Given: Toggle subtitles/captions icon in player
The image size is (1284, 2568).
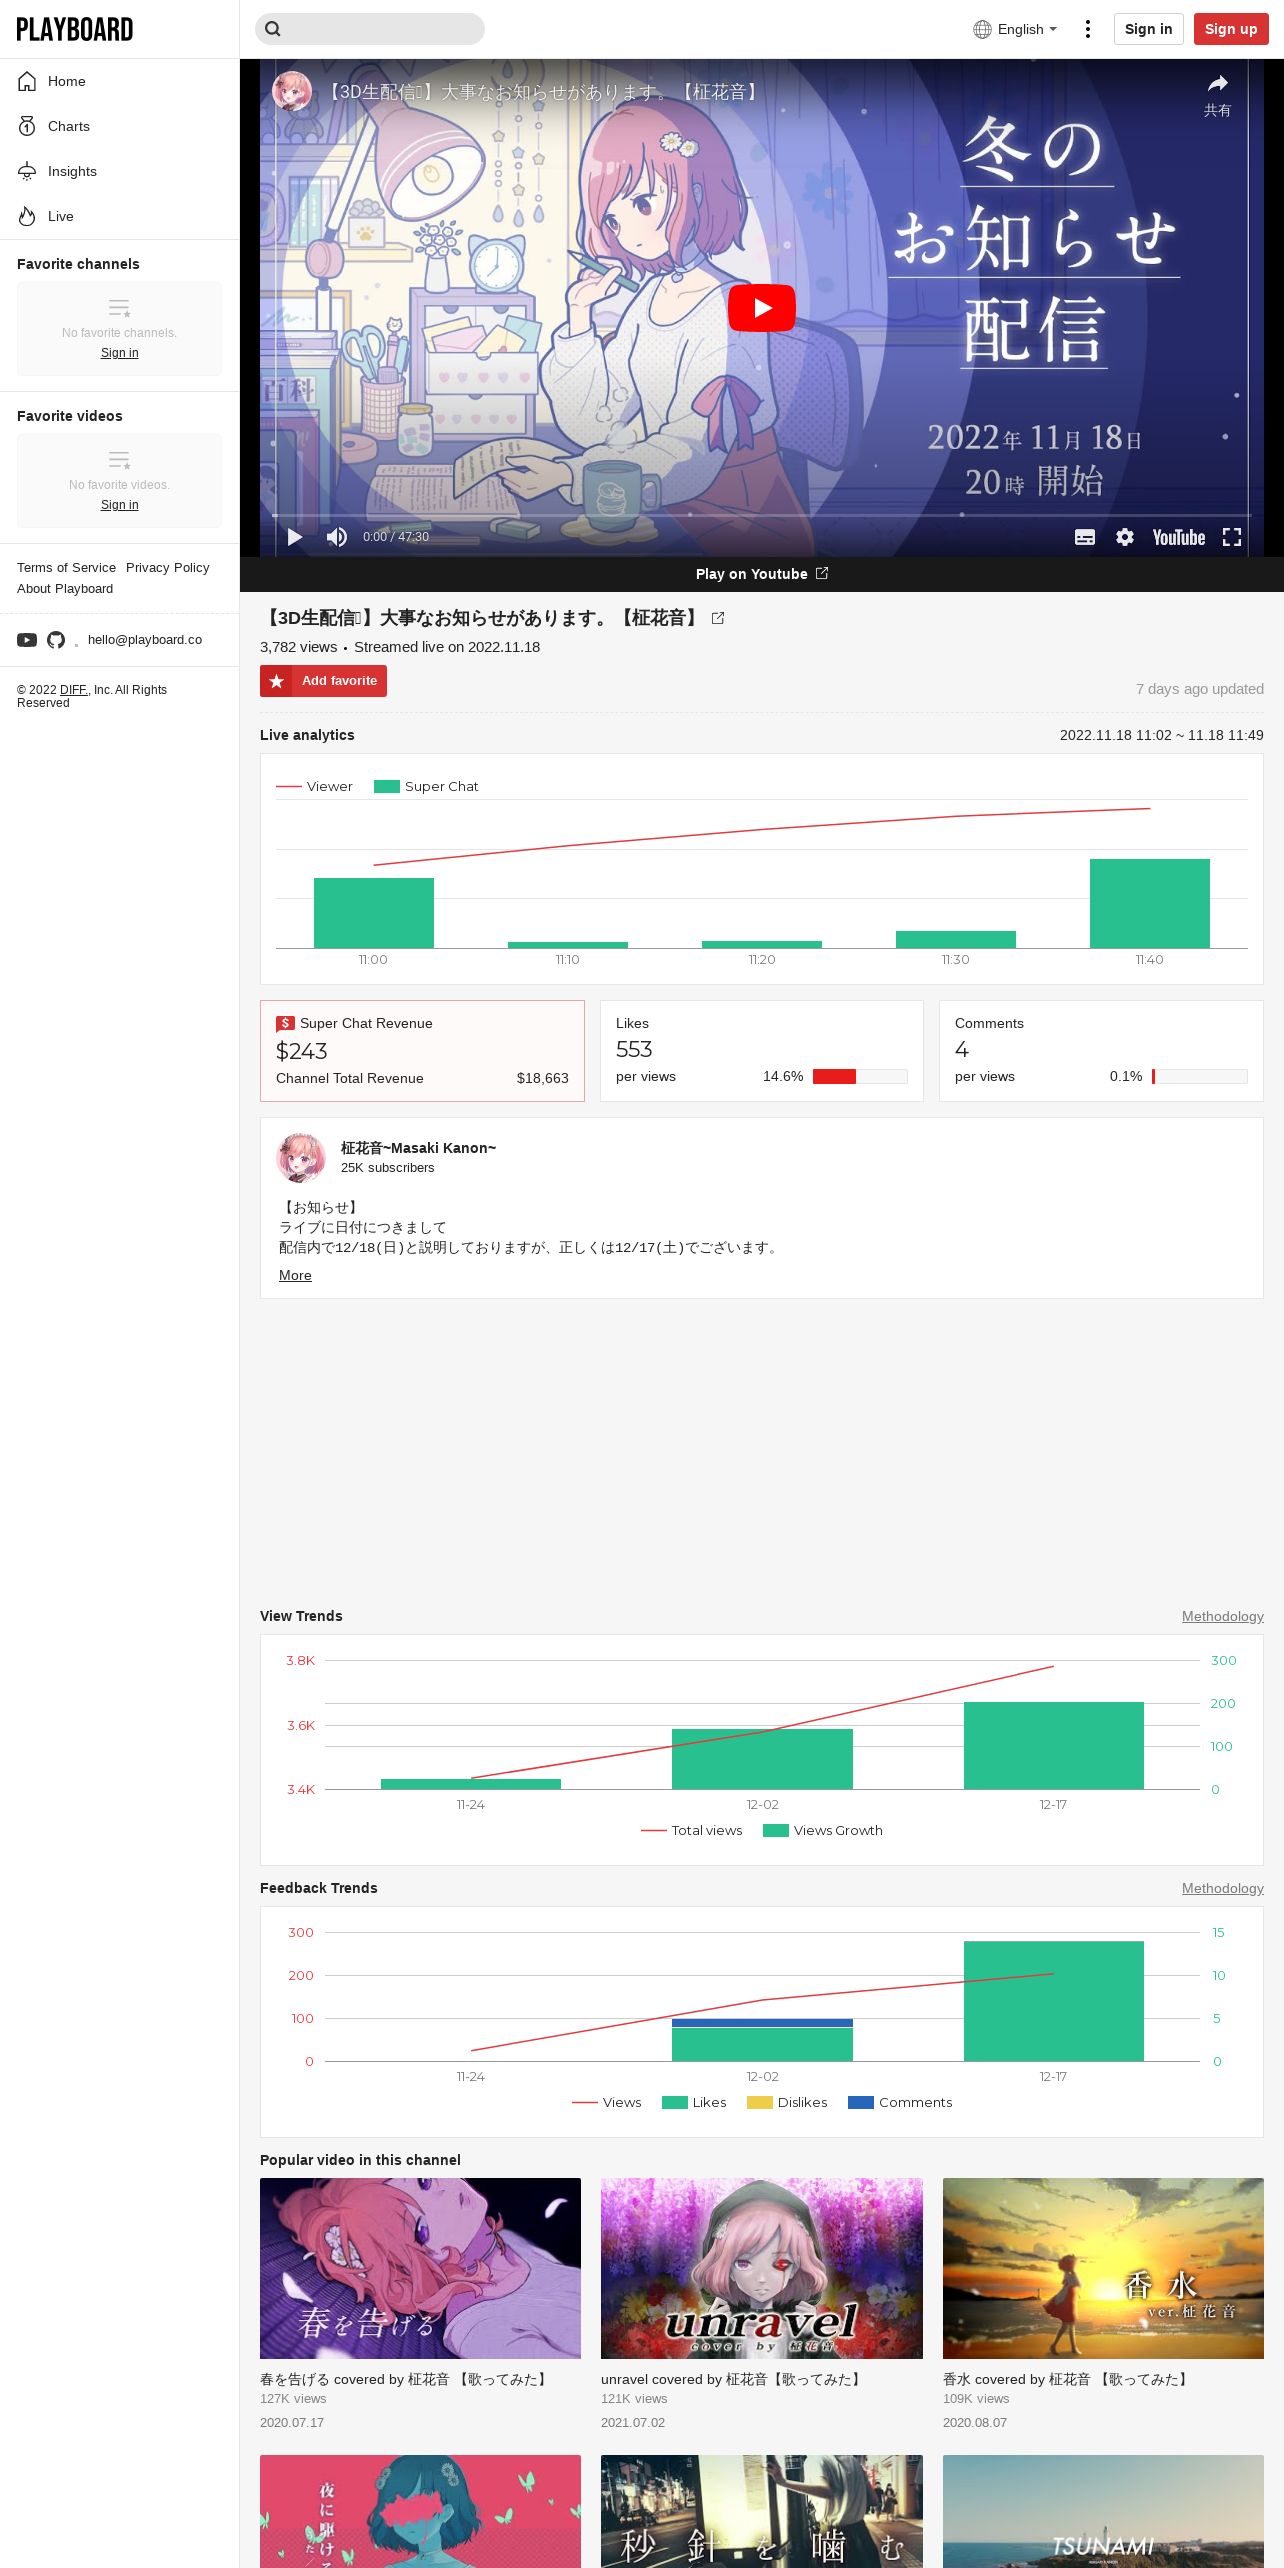Looking at the screenshot, I should 1085,537.
